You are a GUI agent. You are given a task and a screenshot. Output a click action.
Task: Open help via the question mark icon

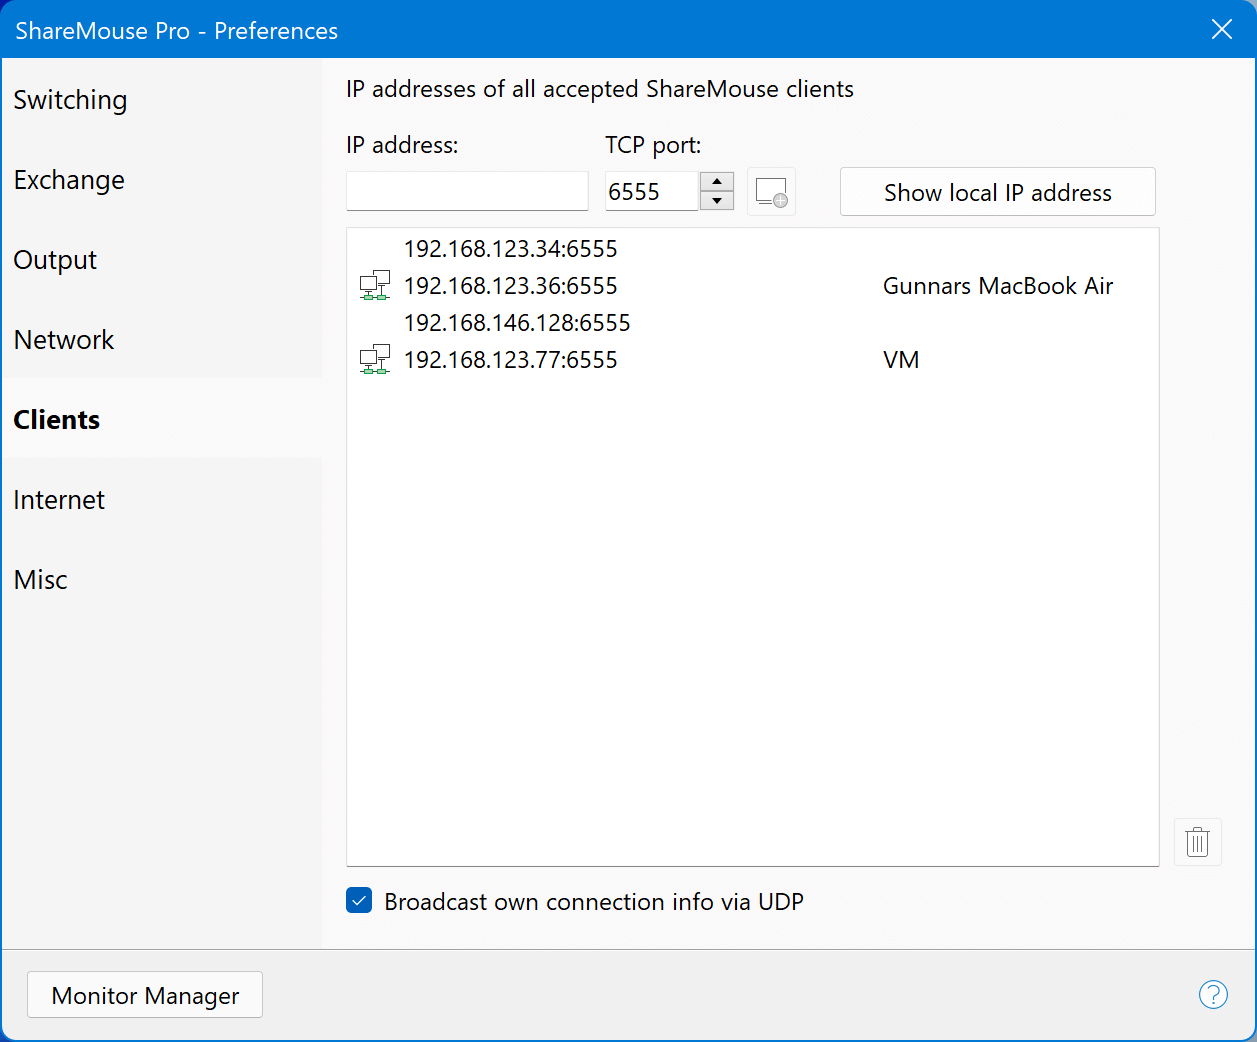click(1213, 994)
